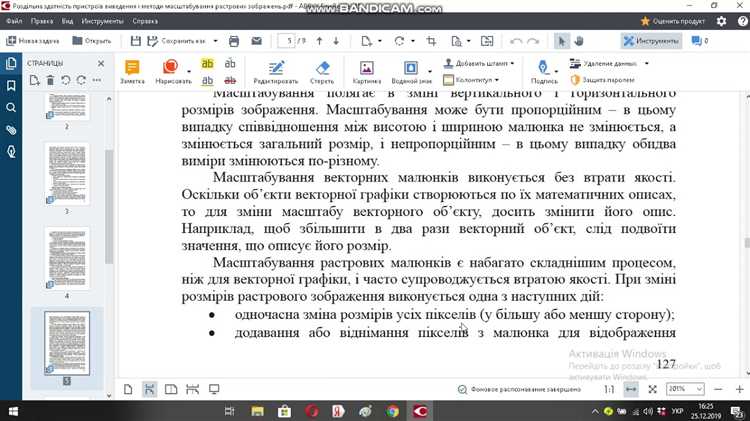750x421 pixels.
Task: Select the yellow highlight text tool
Action: pos(207,64)
